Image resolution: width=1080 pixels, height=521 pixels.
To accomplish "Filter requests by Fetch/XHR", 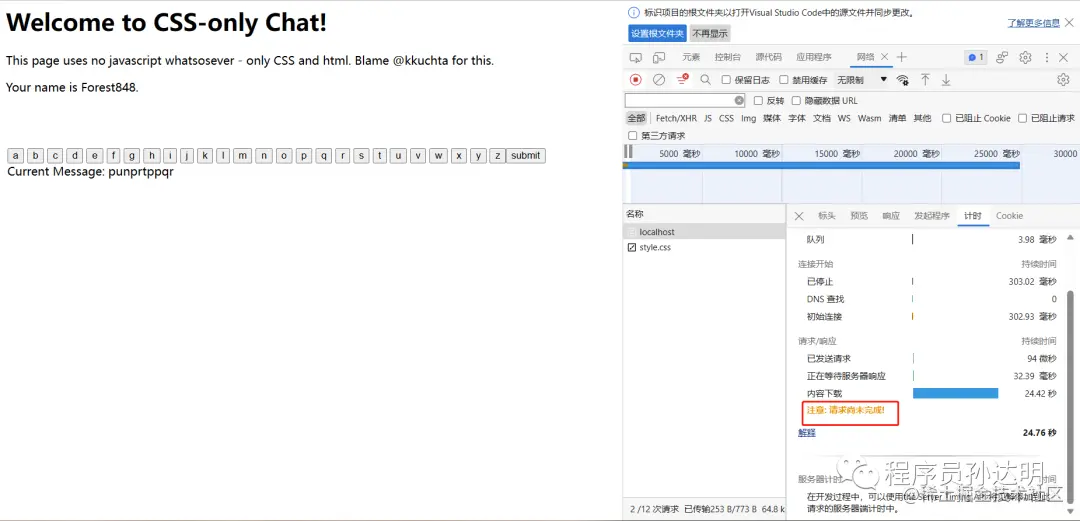I will pyautogui.click(x=676, y=119).
